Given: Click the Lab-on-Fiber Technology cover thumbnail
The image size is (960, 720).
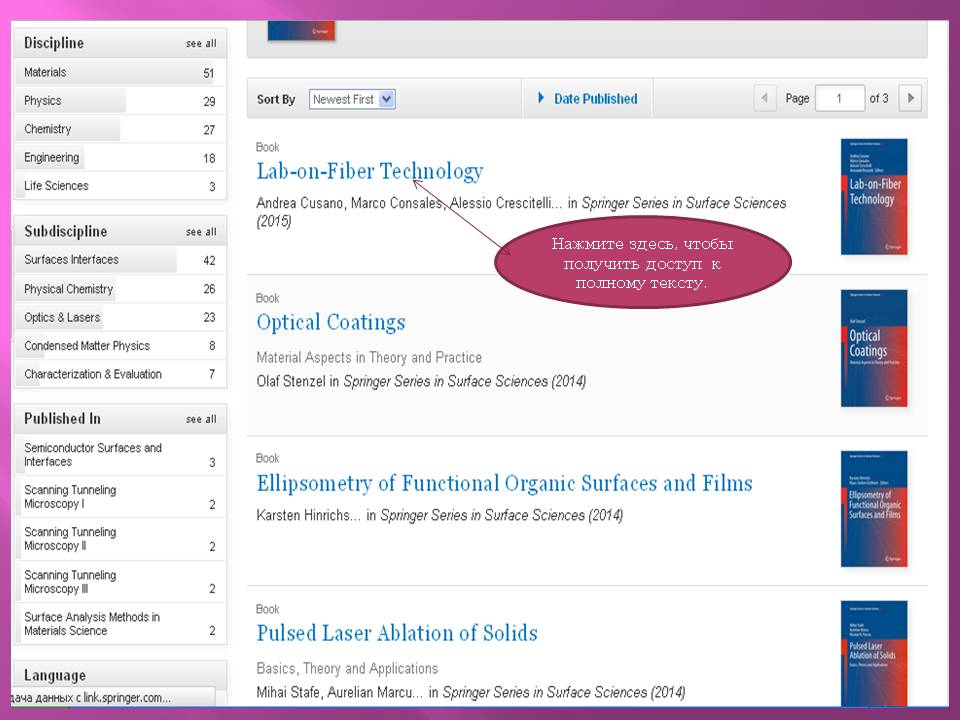Looking at the screenshot, I should (x=873, y=195).
